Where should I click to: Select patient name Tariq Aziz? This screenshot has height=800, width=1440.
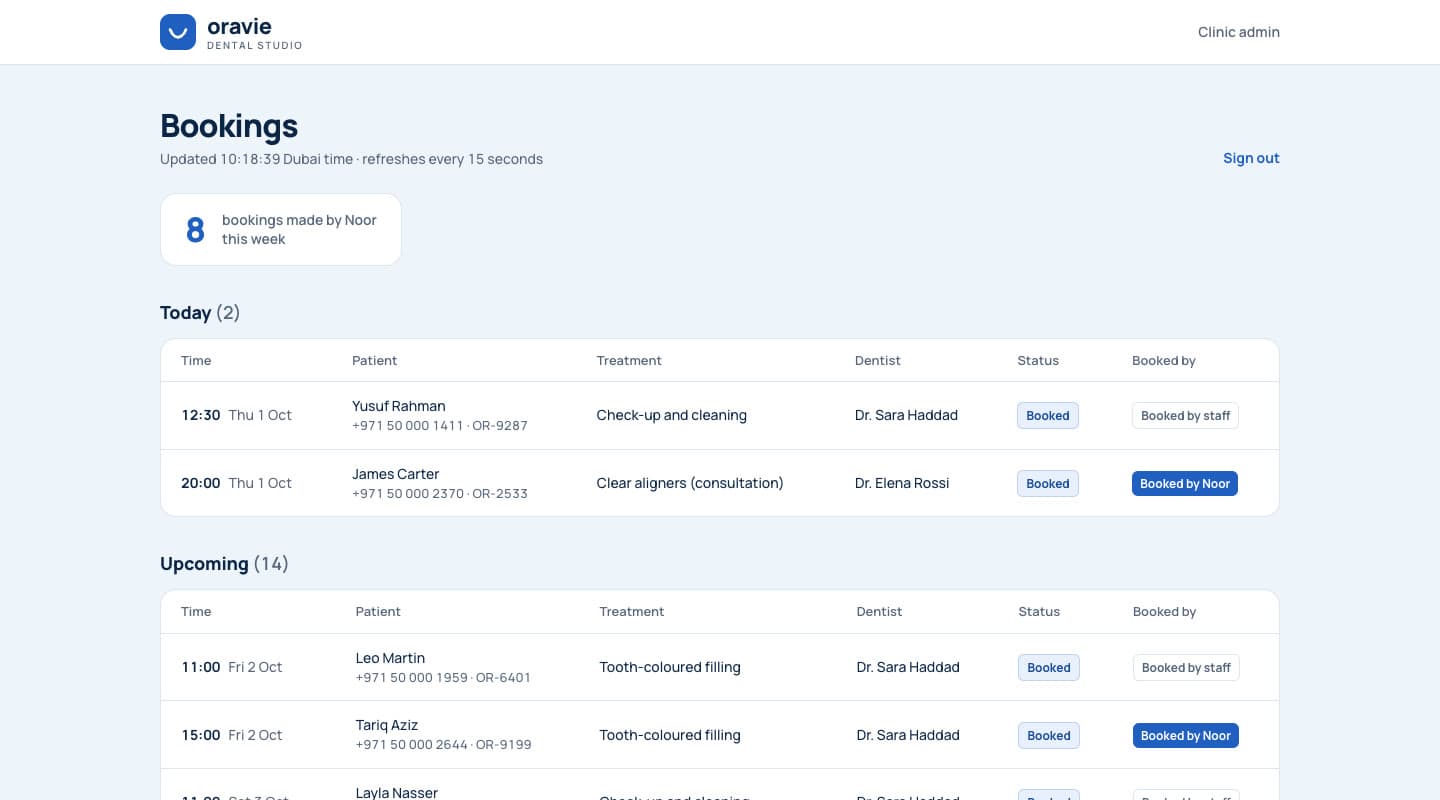click(387, 725)
